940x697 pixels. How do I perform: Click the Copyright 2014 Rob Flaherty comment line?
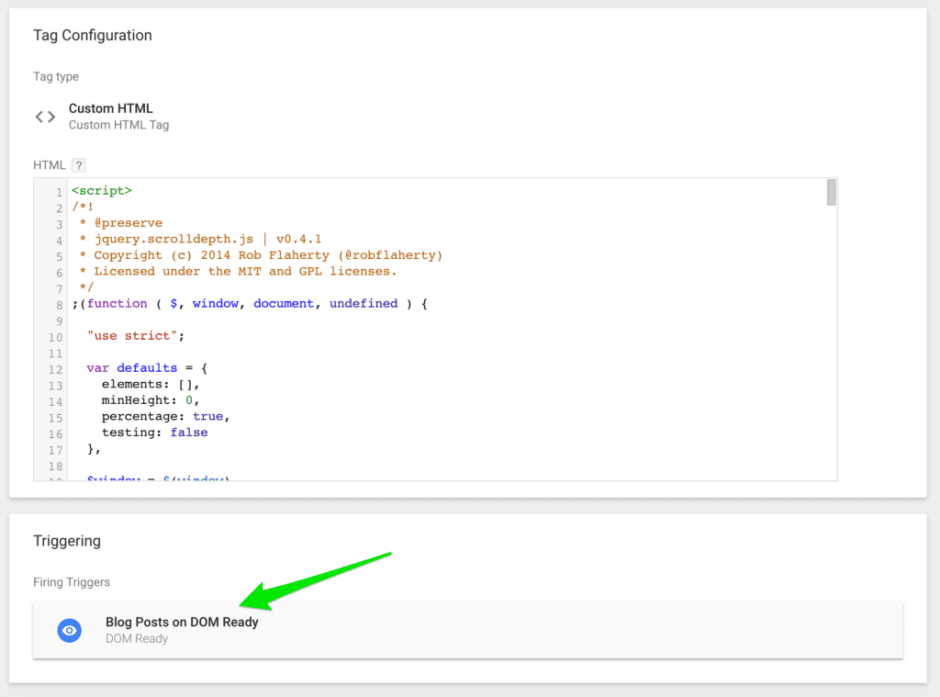pos(267,256)
